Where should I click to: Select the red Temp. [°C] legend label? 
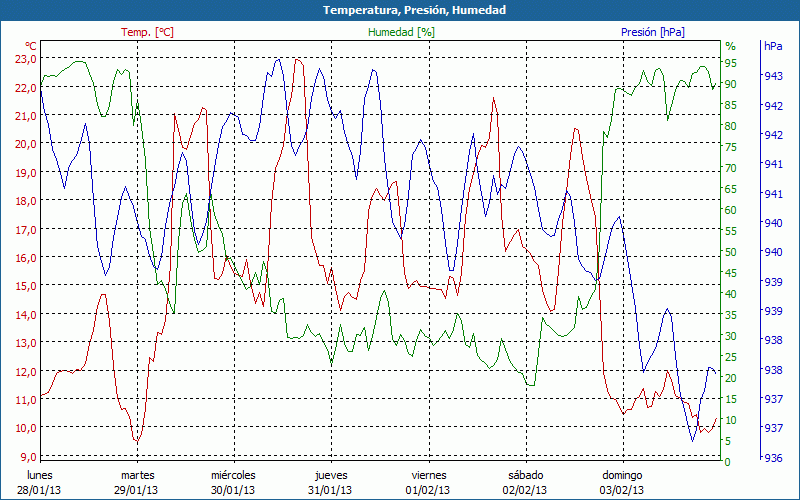click(x=147, y=32)
